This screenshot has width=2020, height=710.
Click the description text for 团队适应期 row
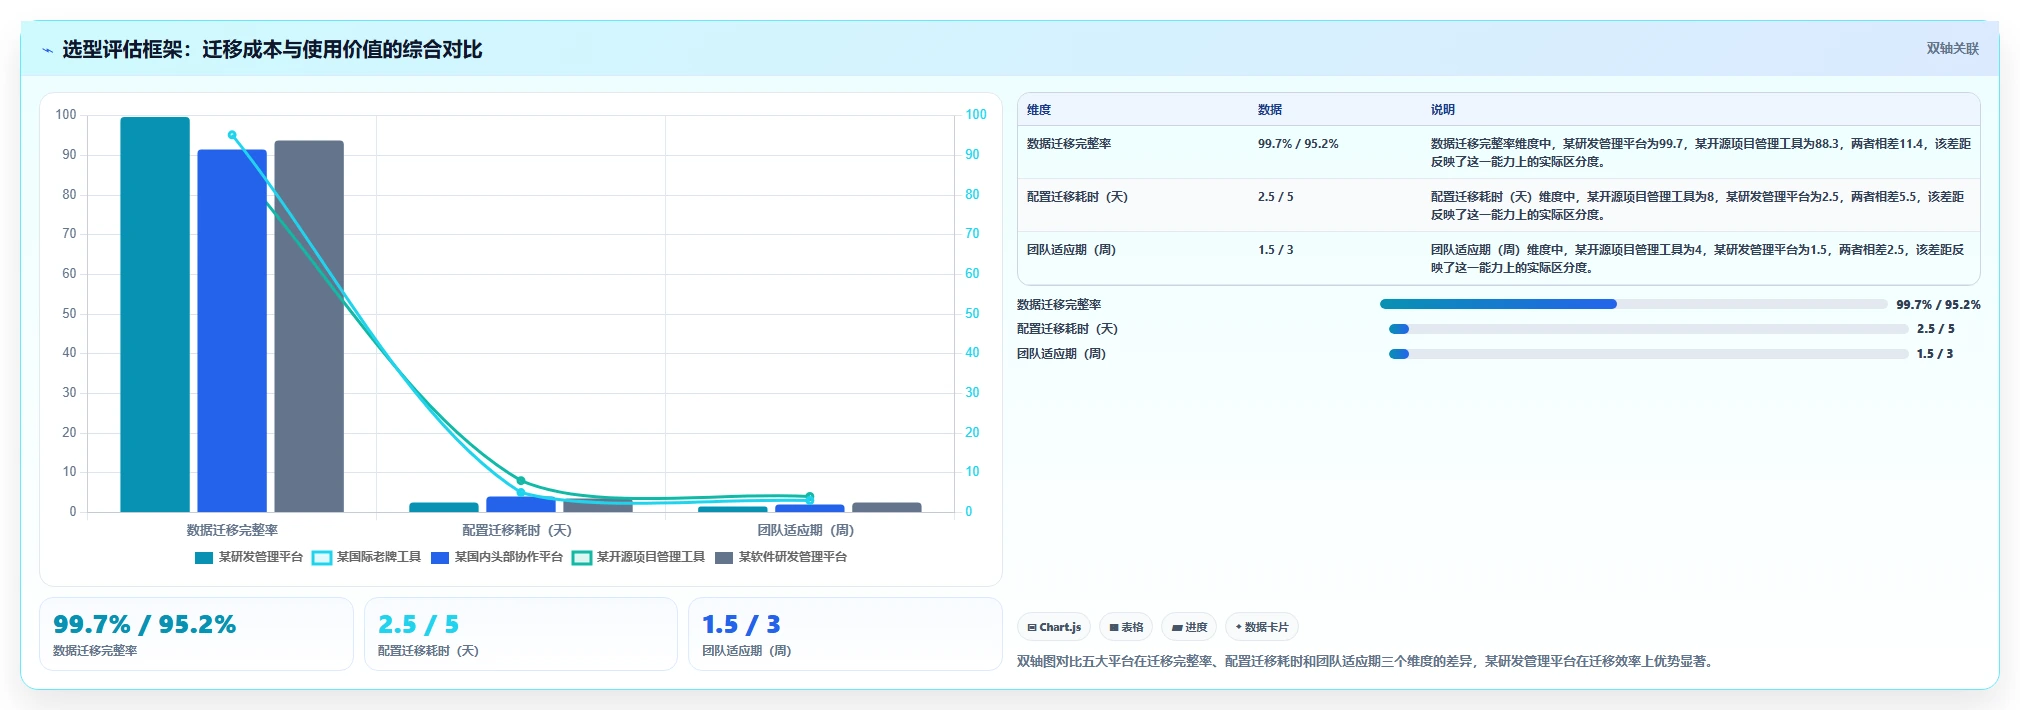1698,259
